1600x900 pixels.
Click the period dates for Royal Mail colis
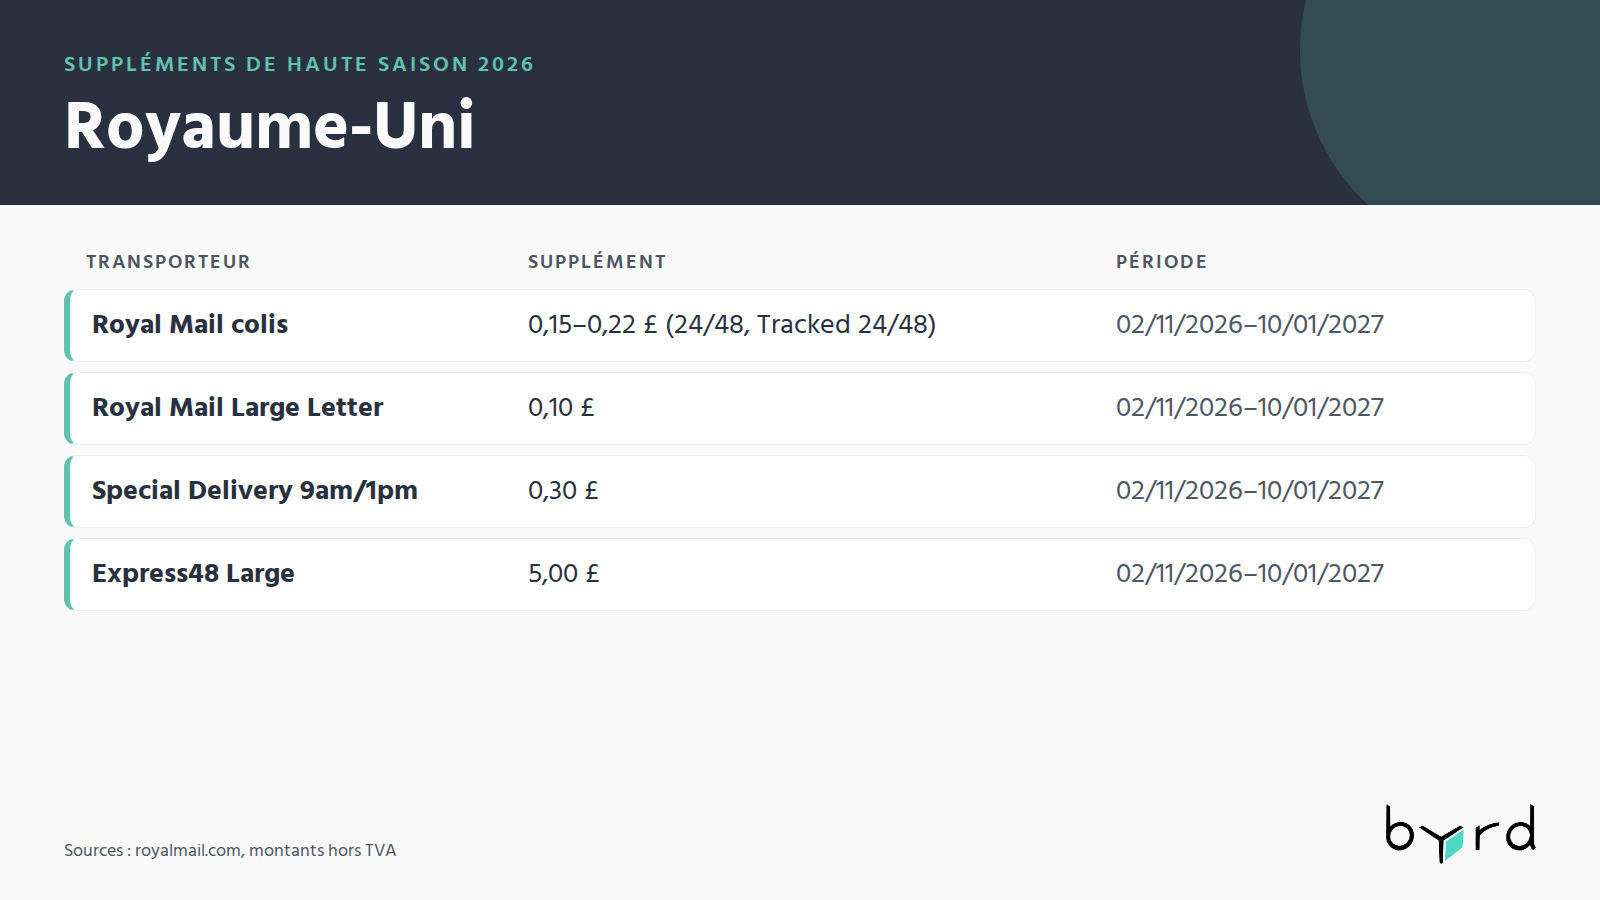click(1250, 325)
